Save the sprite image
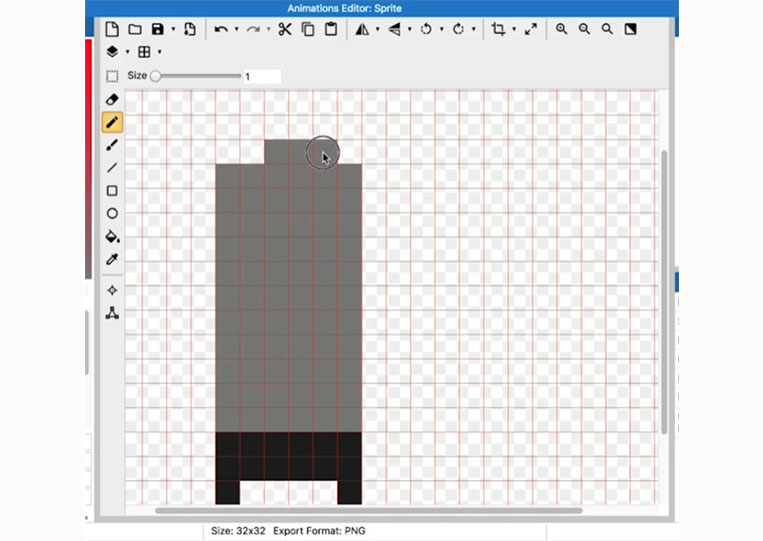The image size is (763, 541). point(158,29)
